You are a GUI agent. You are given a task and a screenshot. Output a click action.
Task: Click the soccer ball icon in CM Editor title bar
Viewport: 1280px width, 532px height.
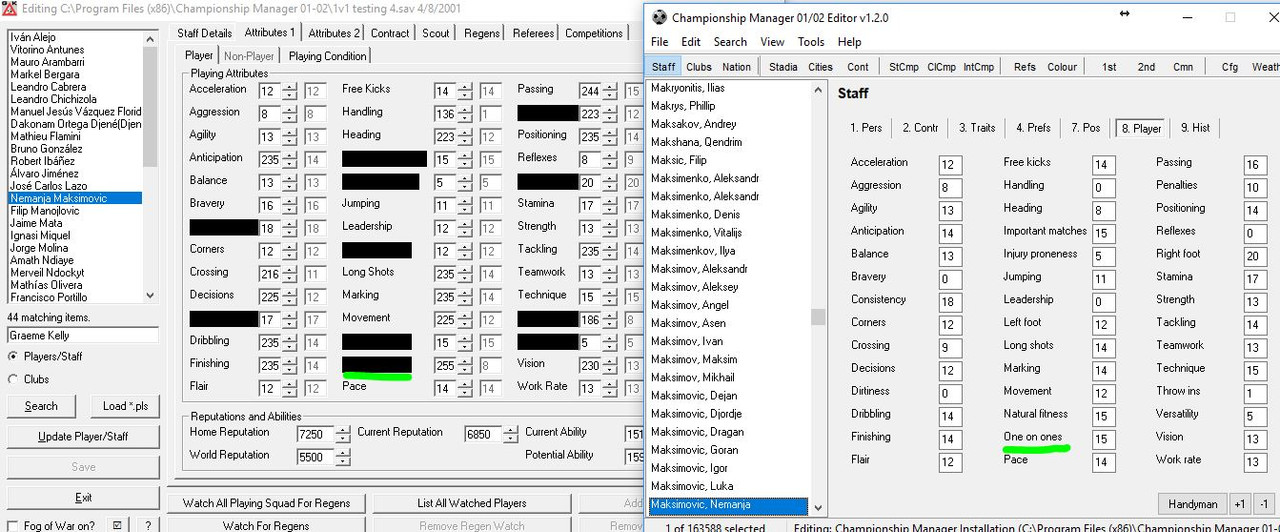[659, 17]
